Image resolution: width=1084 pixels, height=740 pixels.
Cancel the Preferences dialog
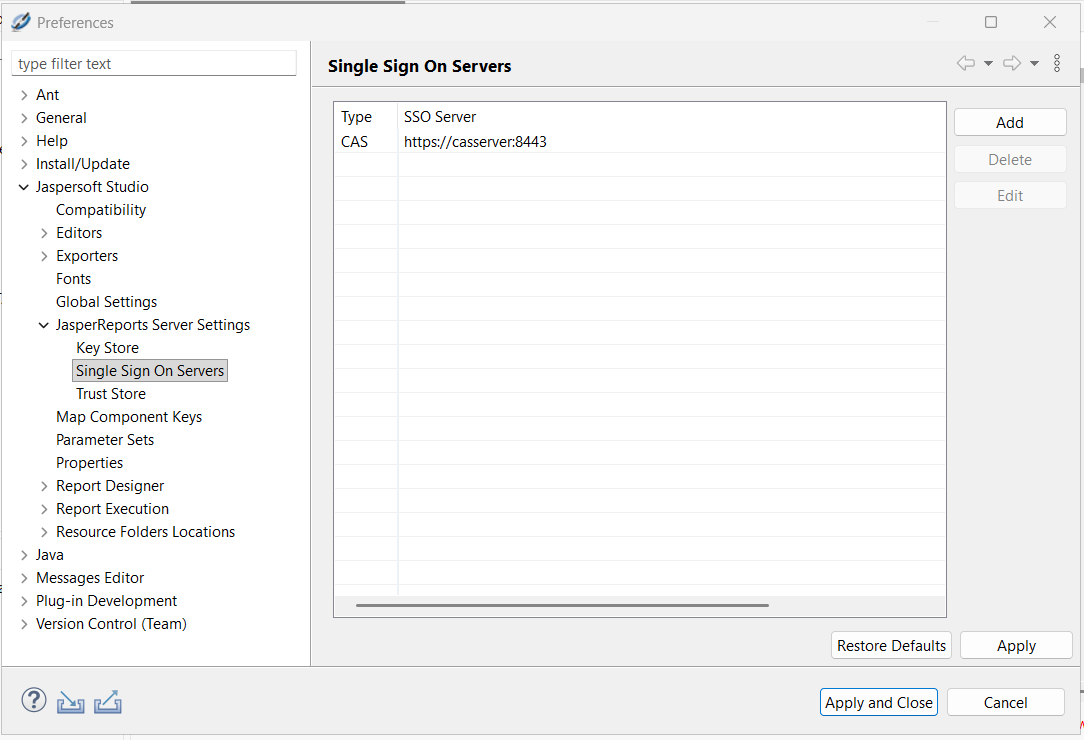tap(1006, 702)
